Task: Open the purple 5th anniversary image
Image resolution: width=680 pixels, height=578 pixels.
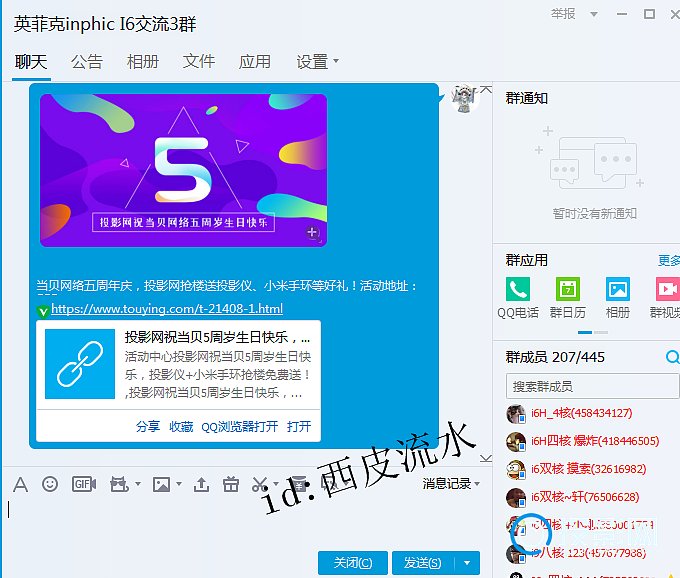Action: coord(183,170)
